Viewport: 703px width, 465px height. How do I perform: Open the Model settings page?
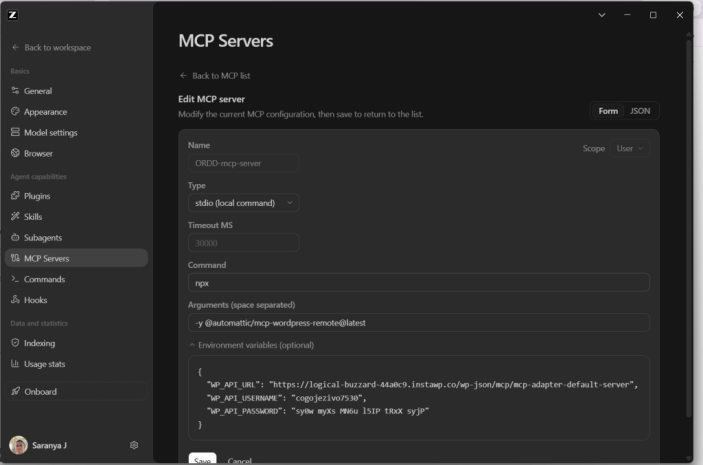[x=76, y=132]
